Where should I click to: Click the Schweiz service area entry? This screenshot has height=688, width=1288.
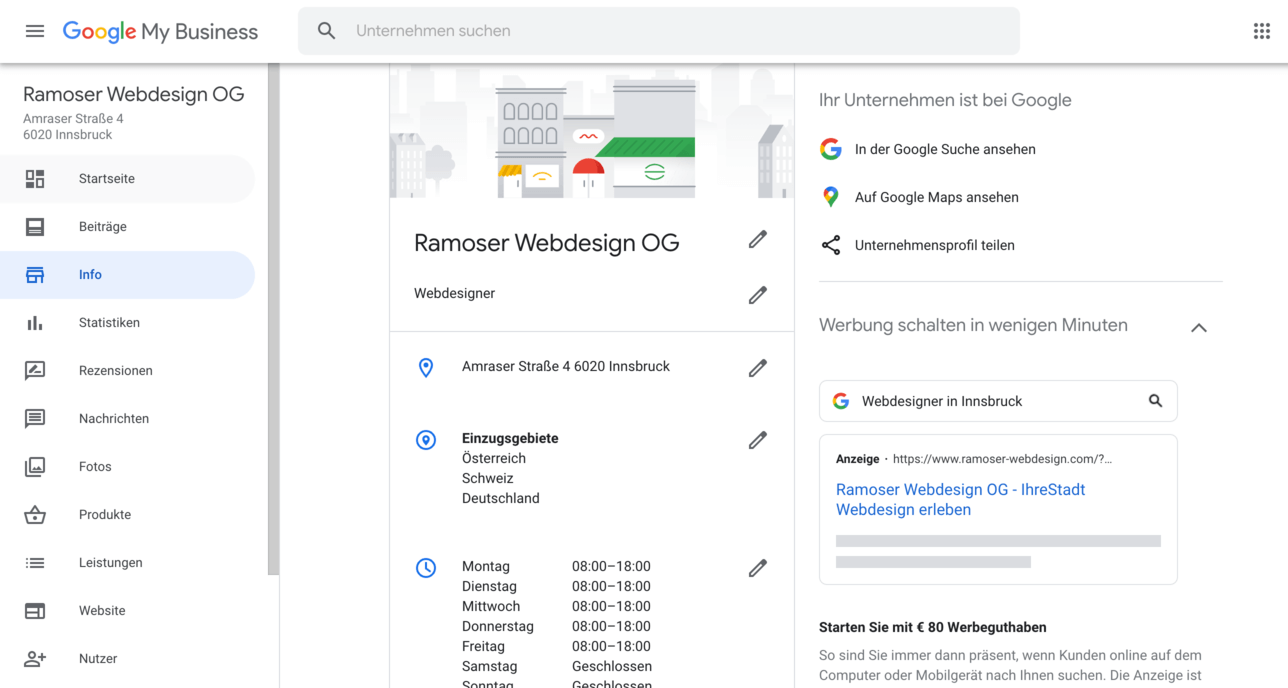(488, 478)
